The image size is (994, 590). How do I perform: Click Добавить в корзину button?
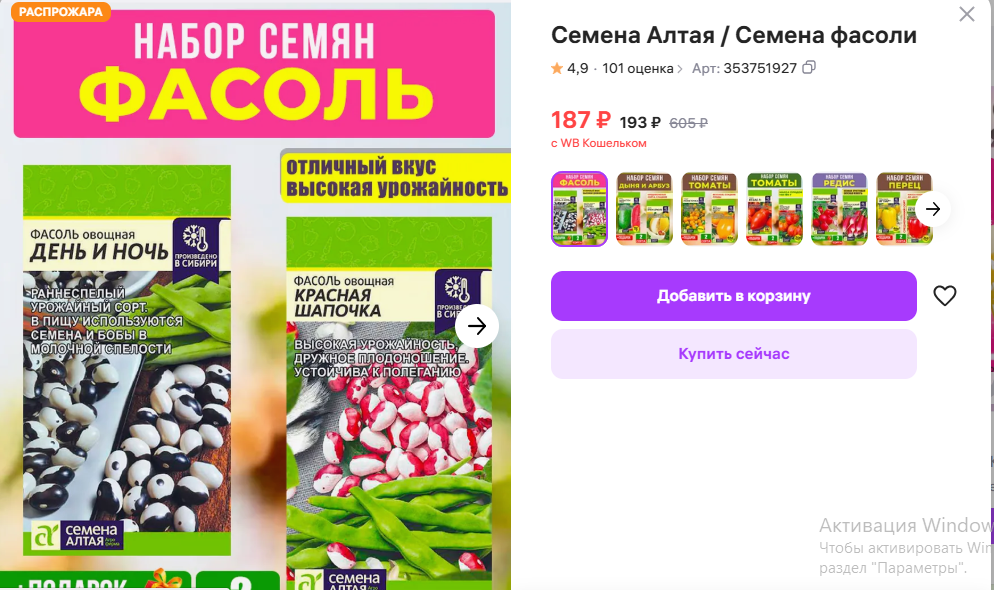coord(733,296)
